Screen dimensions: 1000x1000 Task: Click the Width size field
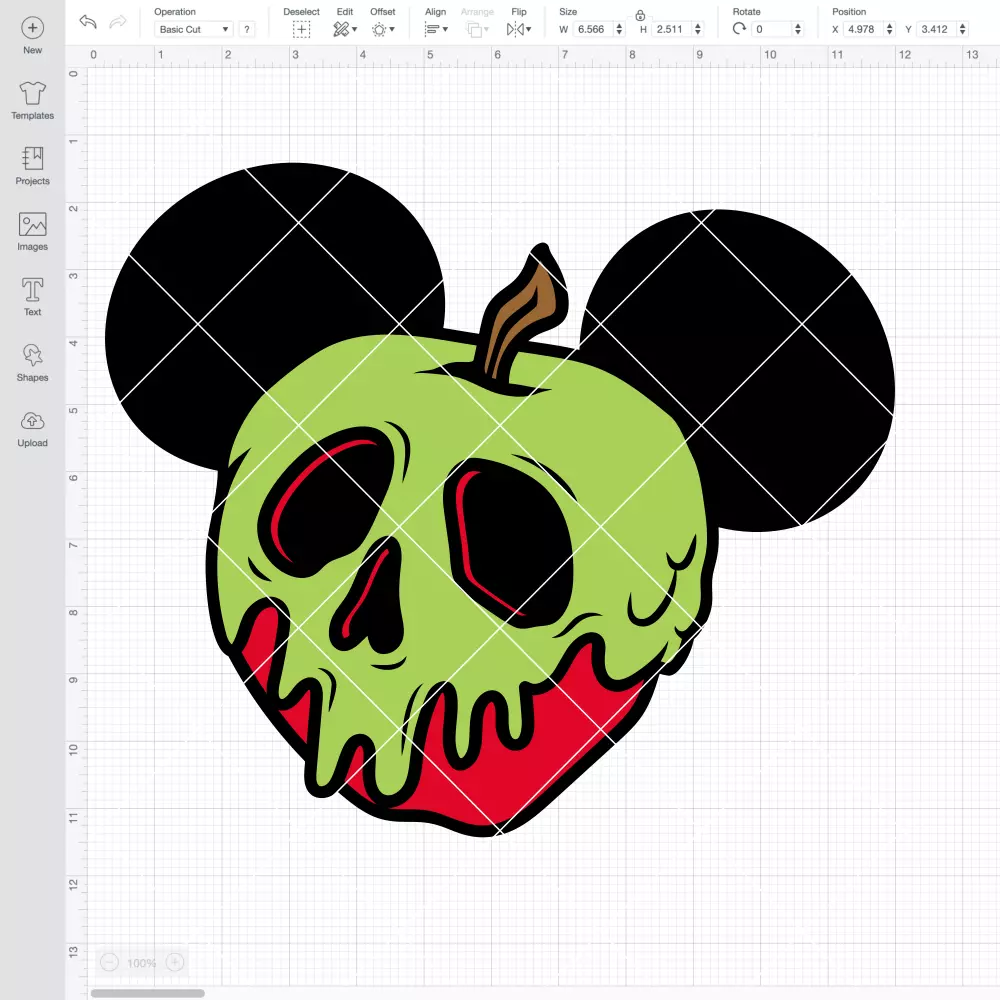point(592,29)
